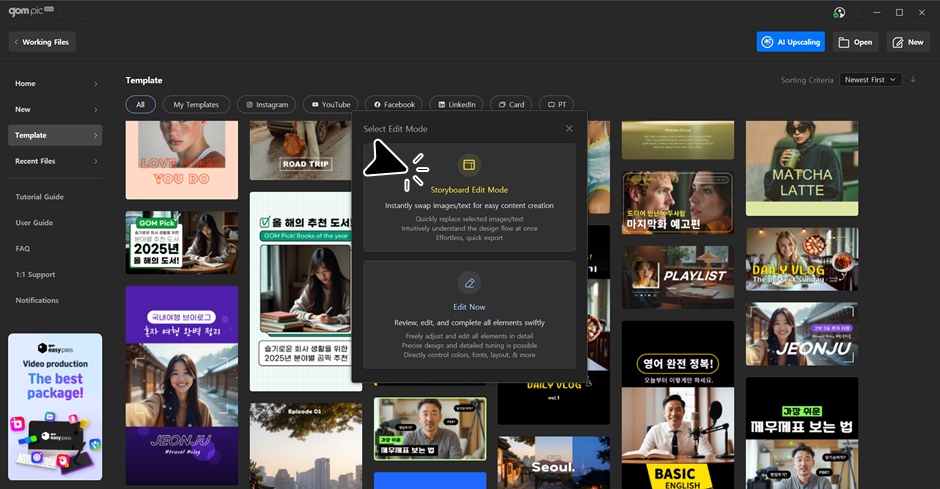Select the Matcha Latte template thumbnail

[801, 168]
